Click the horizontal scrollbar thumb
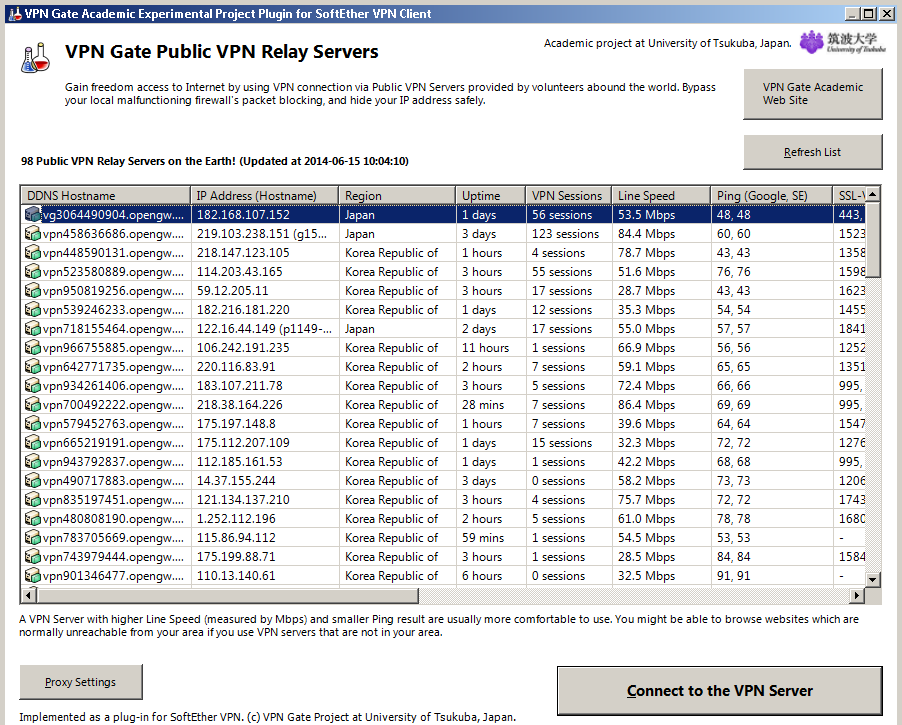Screen dimensions: 902x725 [x=228, y=595]
